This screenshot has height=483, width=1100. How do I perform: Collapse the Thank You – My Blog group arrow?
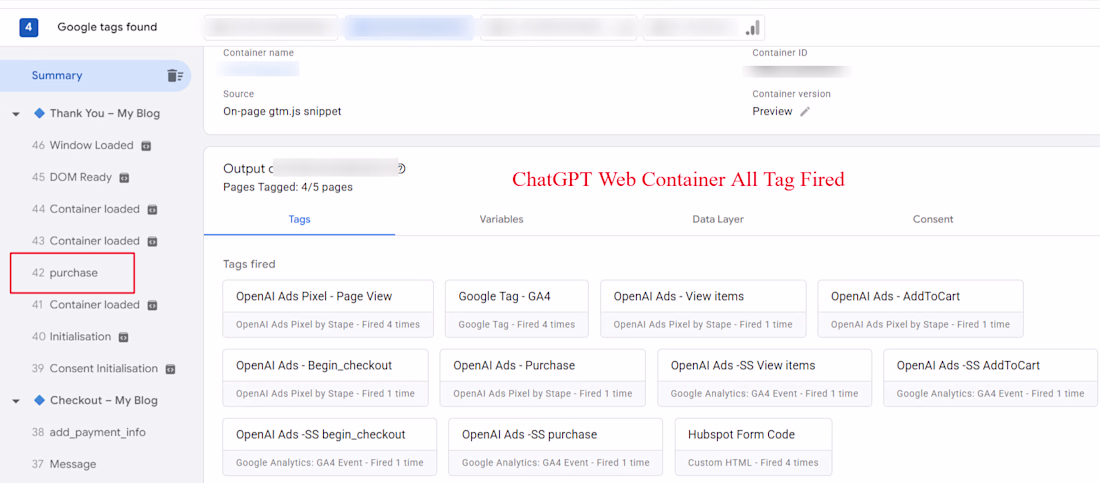(16, 114)
